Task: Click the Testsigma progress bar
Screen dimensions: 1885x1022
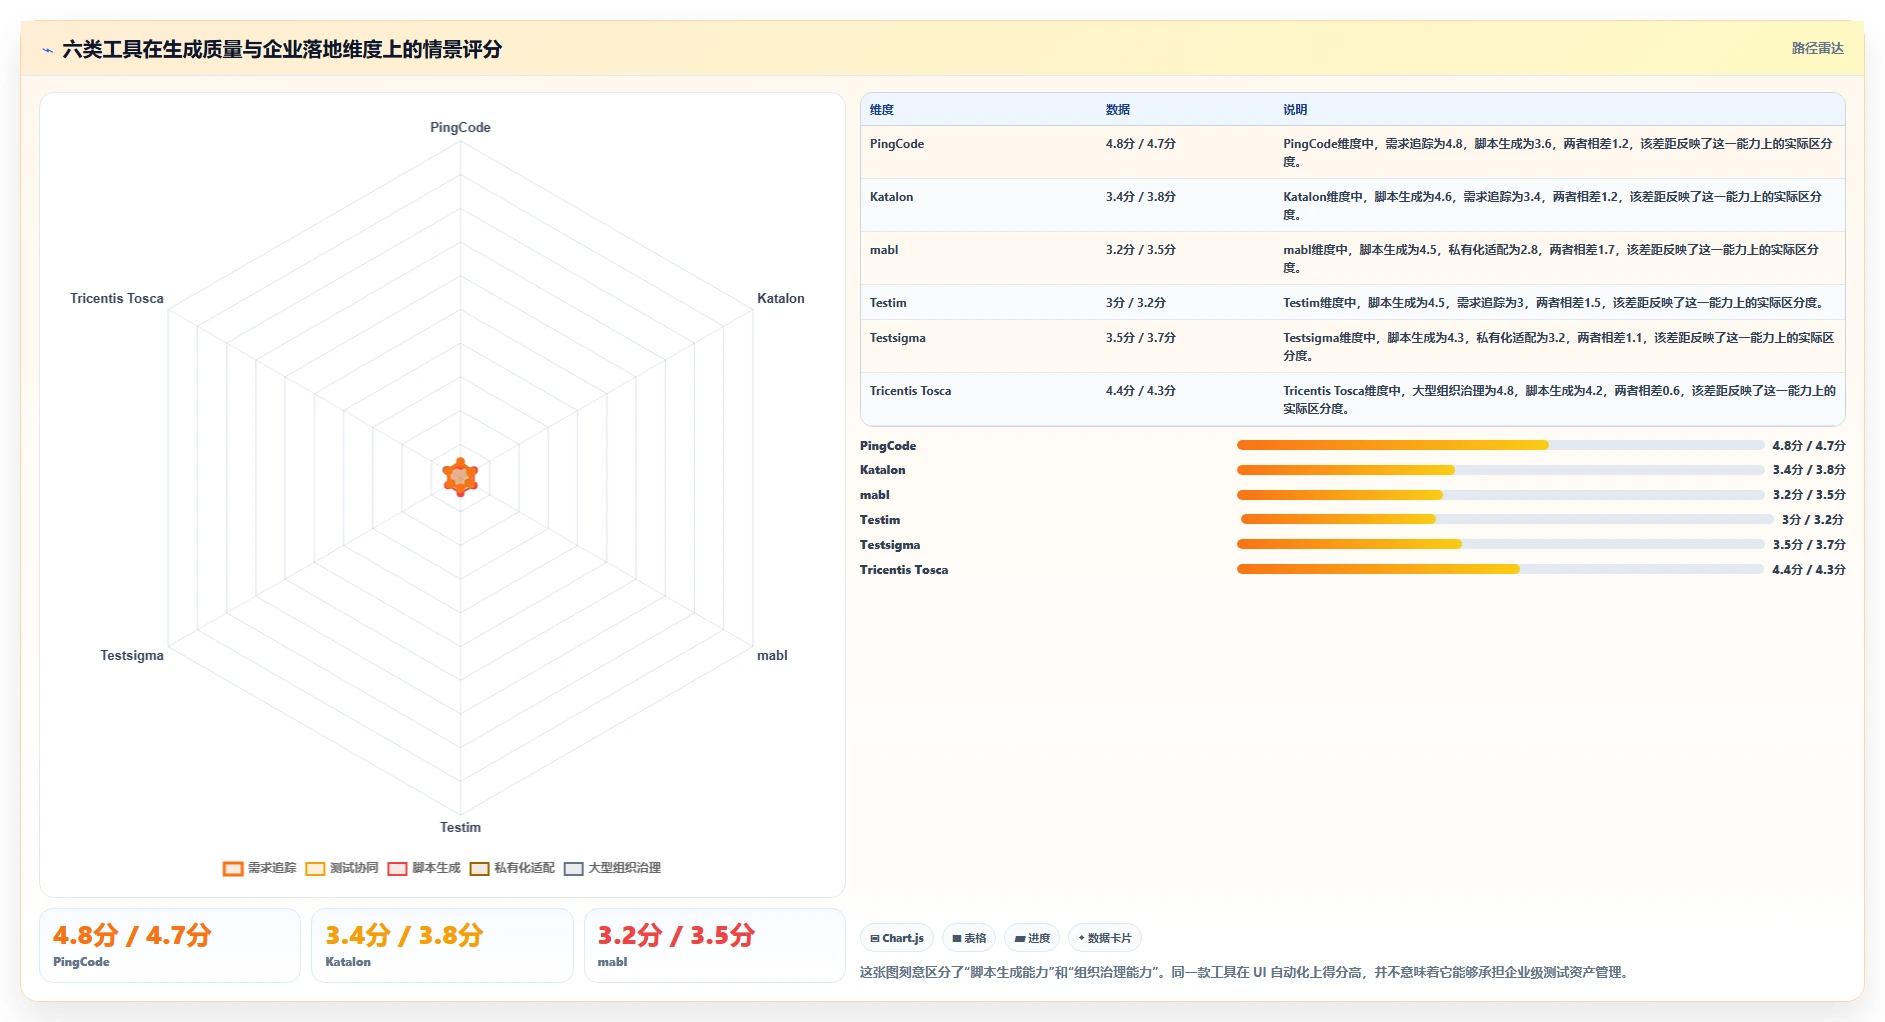Action: click(1500, 544)
